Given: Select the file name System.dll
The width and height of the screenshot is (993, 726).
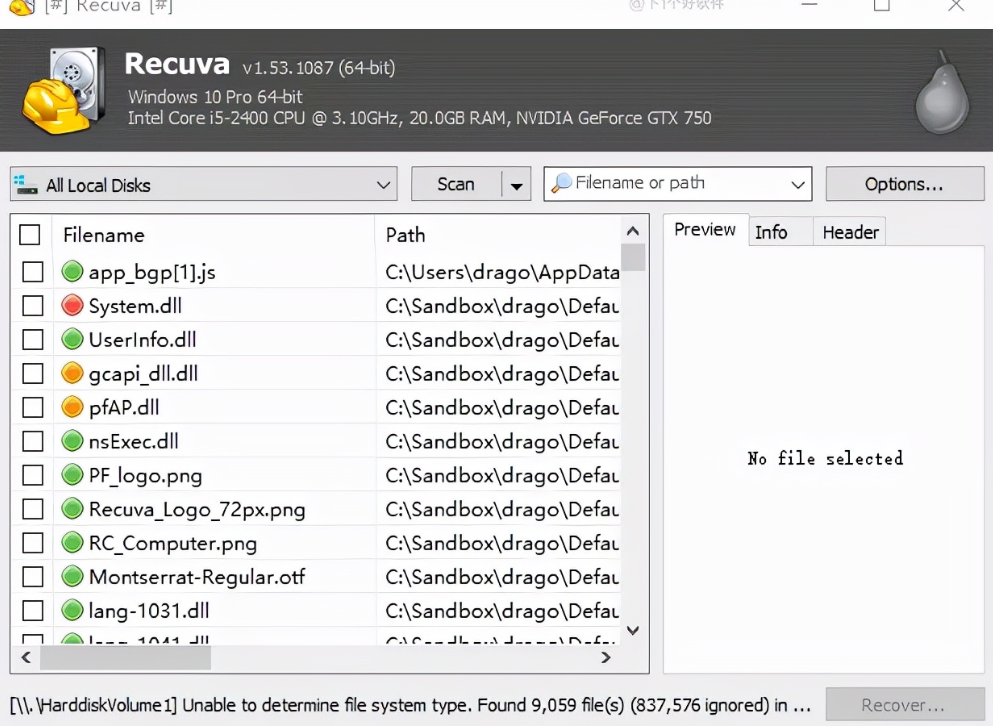Looking at the screenshot, I should point(135,306).
